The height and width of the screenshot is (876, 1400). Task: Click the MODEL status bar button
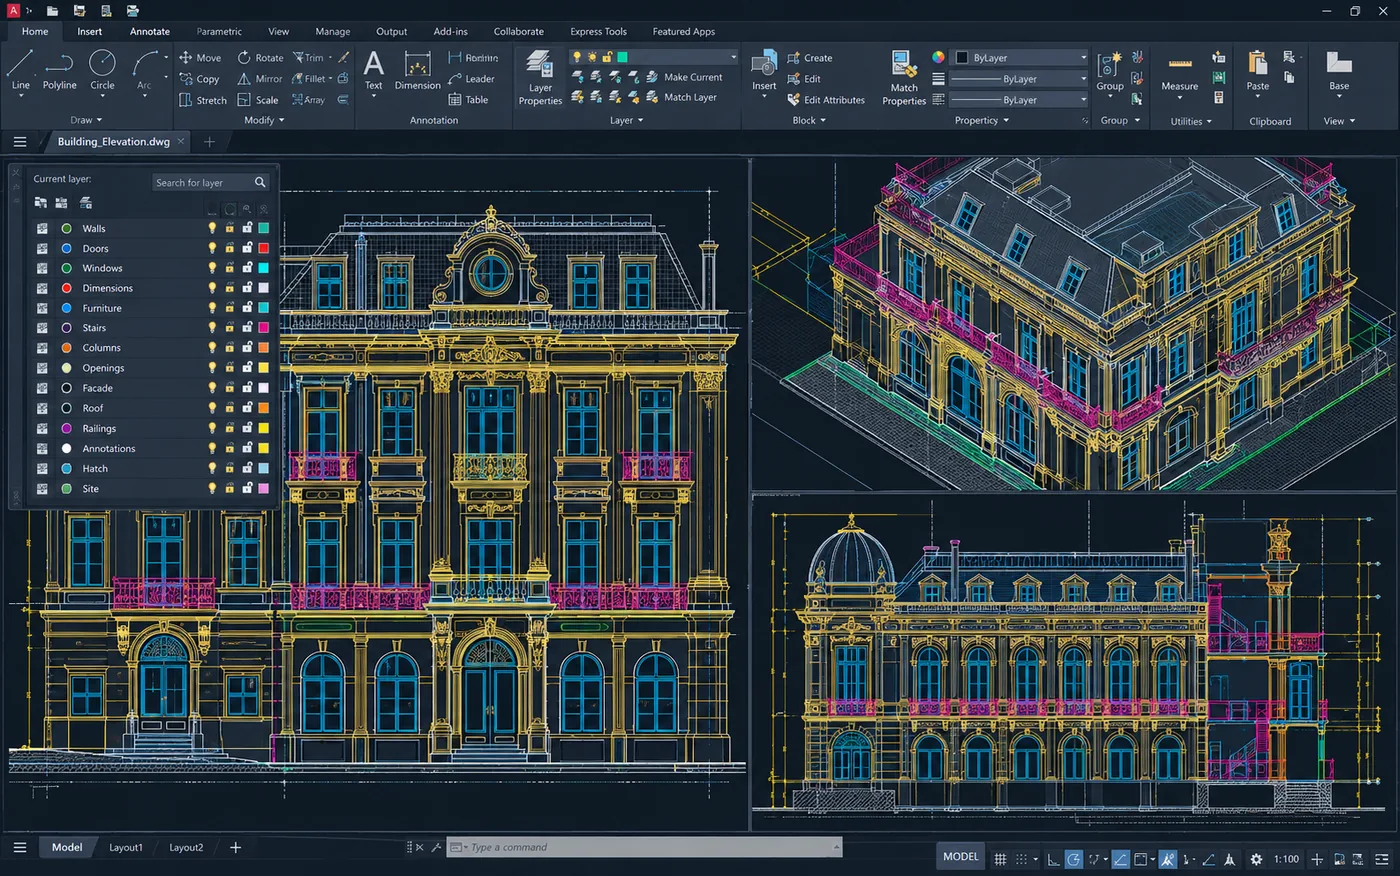961,857
